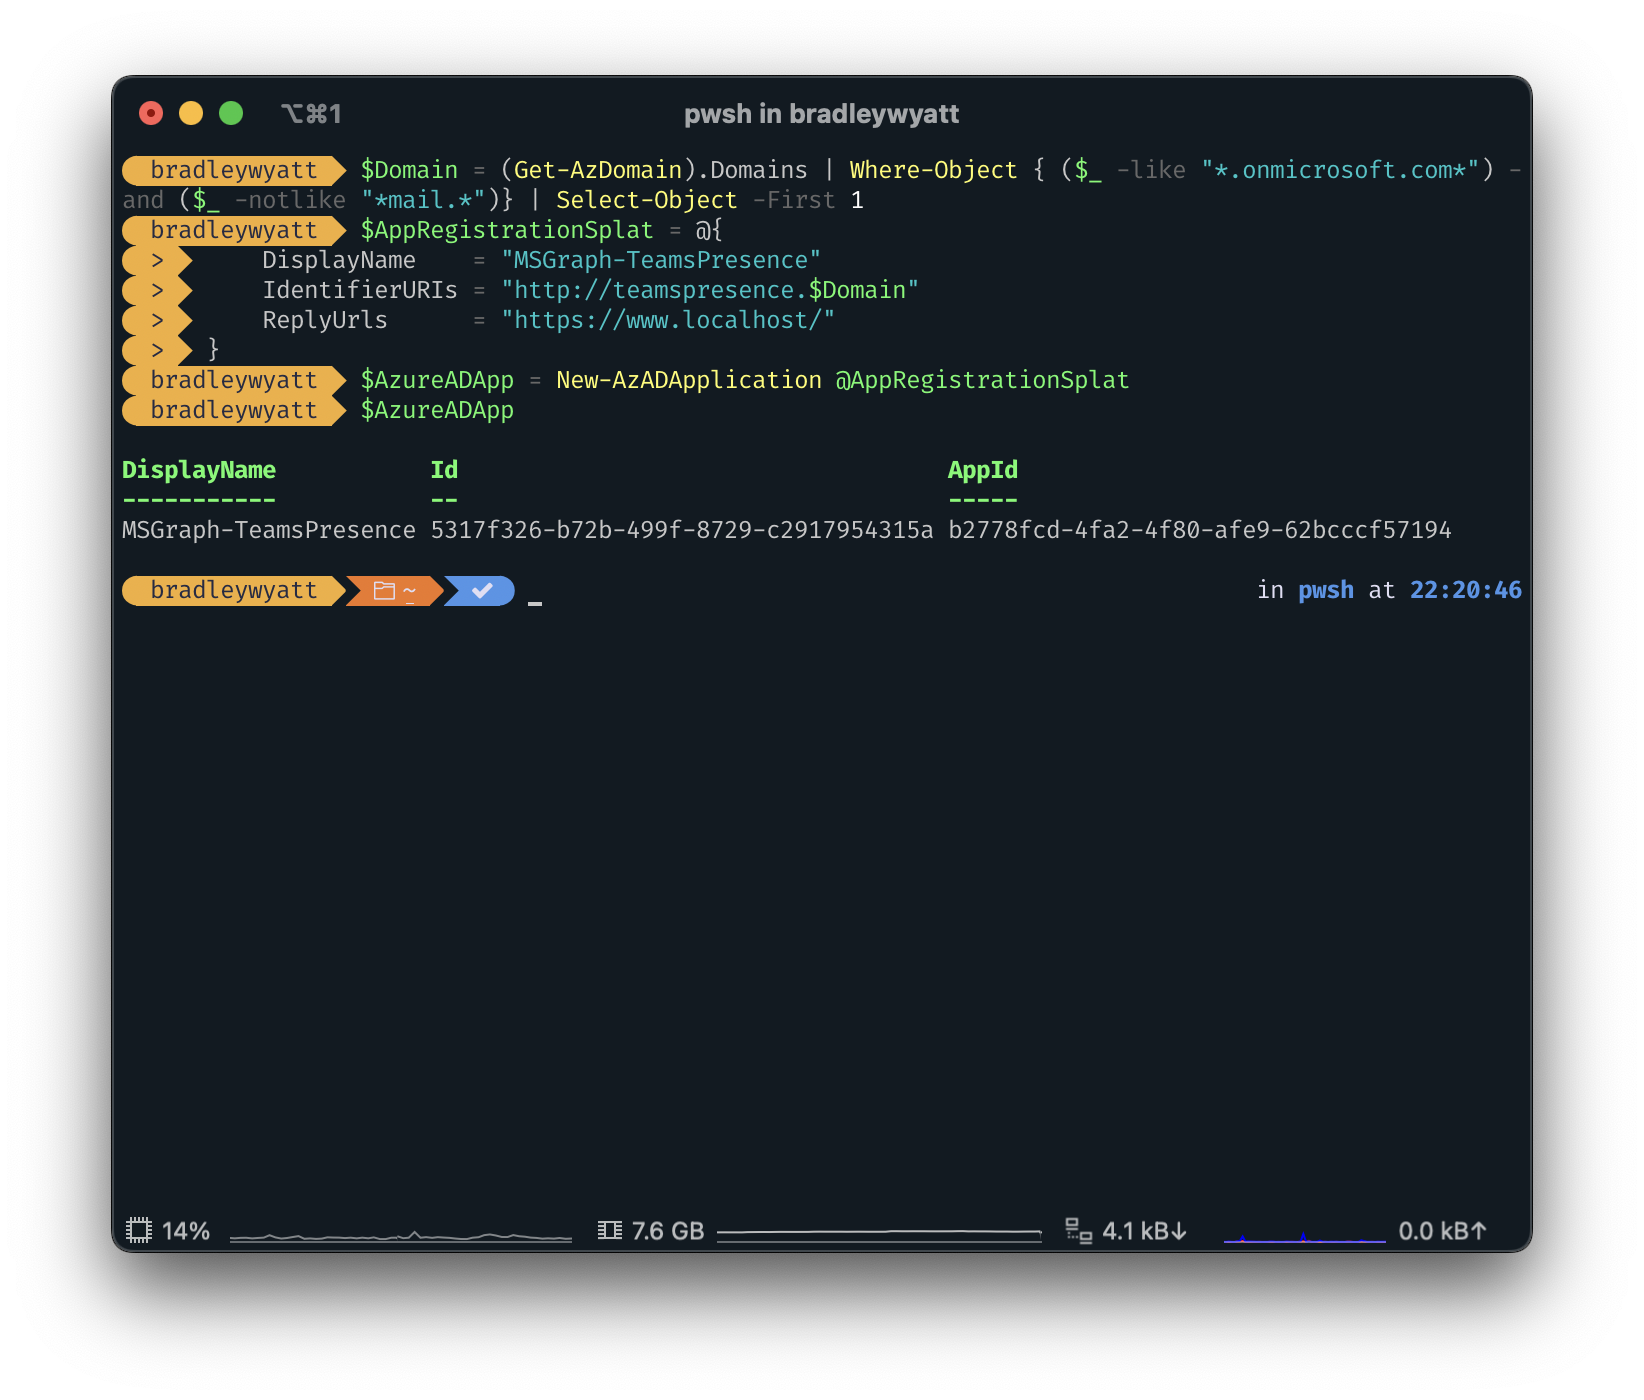
Task: Click the '0.0 kB↑' upload value
Action: coord(1443,1231)
